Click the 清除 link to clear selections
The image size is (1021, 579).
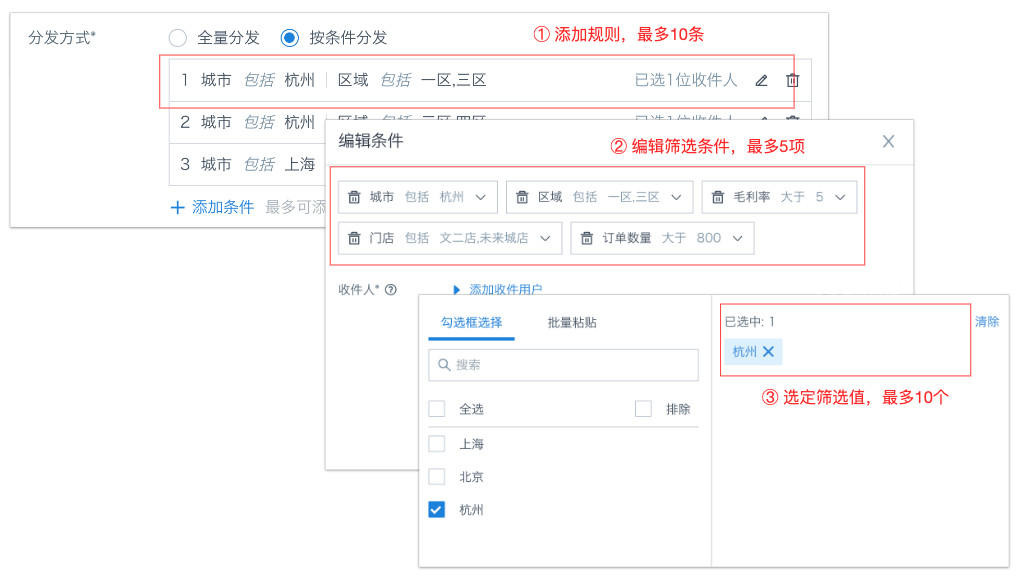pos(986,322)
